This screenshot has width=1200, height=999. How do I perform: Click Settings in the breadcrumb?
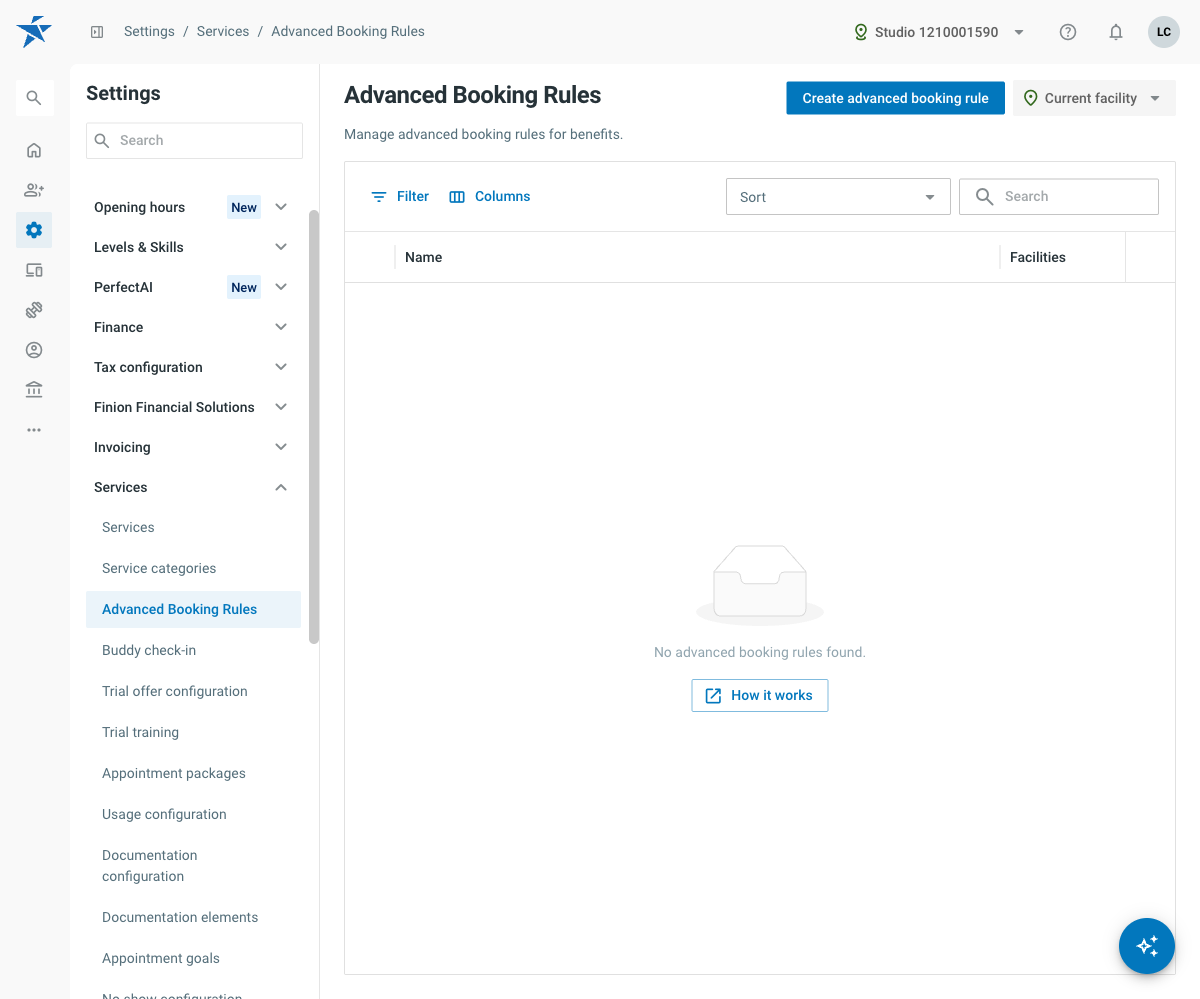(149, 31)
